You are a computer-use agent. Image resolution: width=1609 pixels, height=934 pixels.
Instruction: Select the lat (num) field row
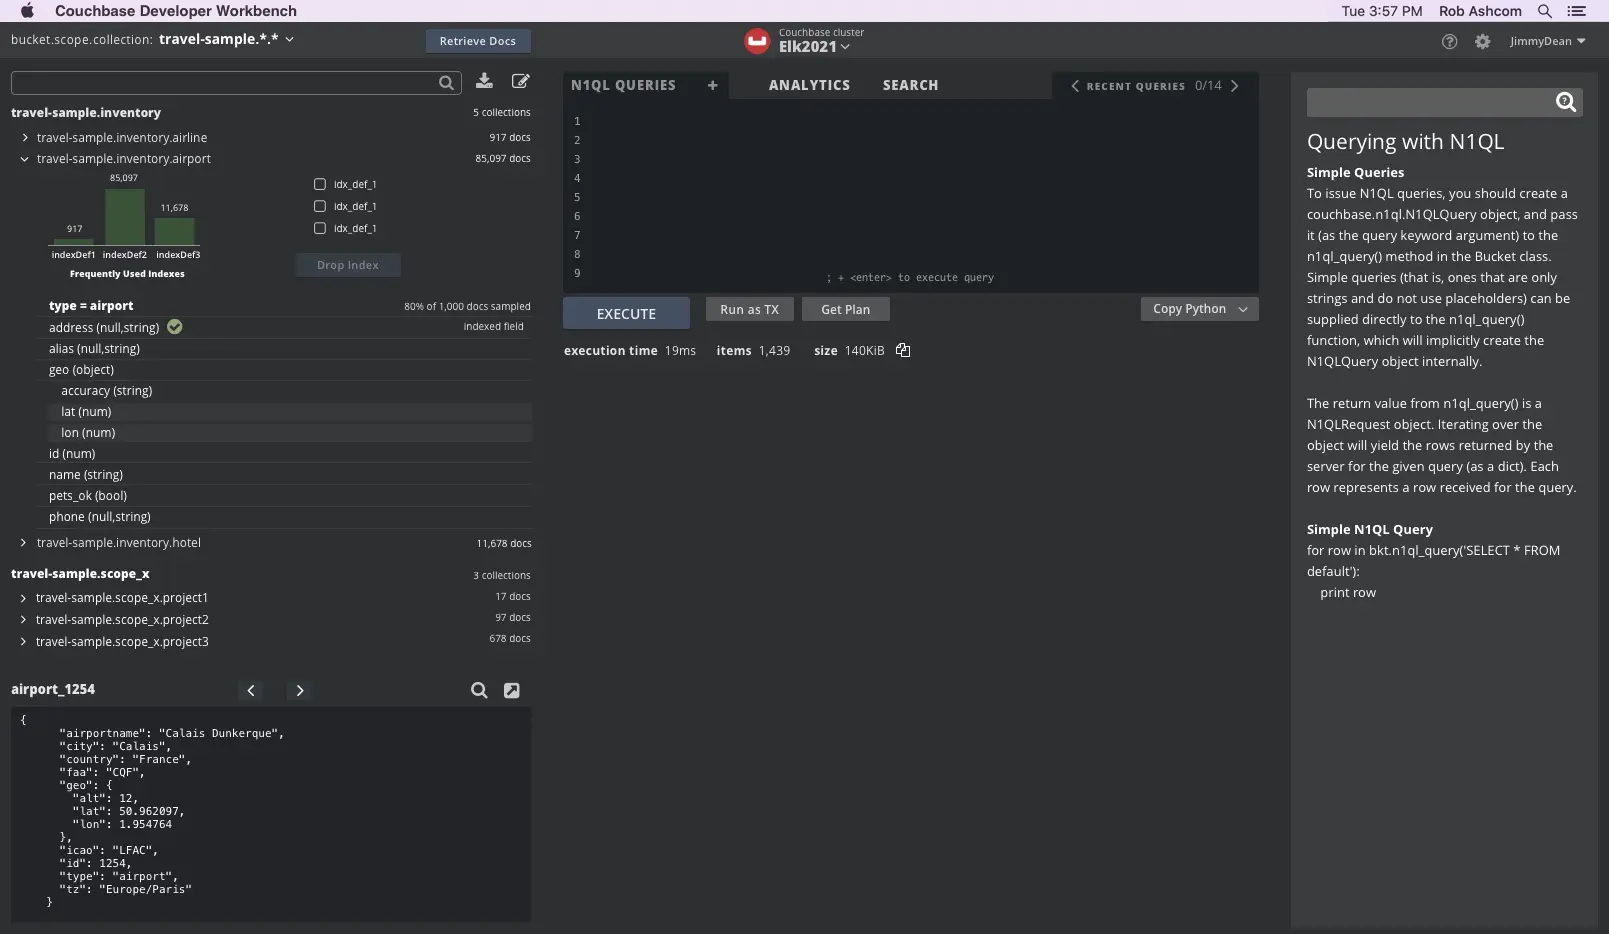click(x=290, y=412)
